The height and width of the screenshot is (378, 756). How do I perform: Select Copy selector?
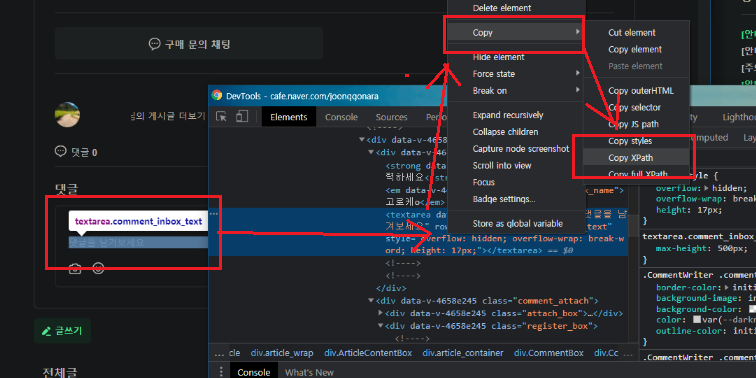click(636, 107)
